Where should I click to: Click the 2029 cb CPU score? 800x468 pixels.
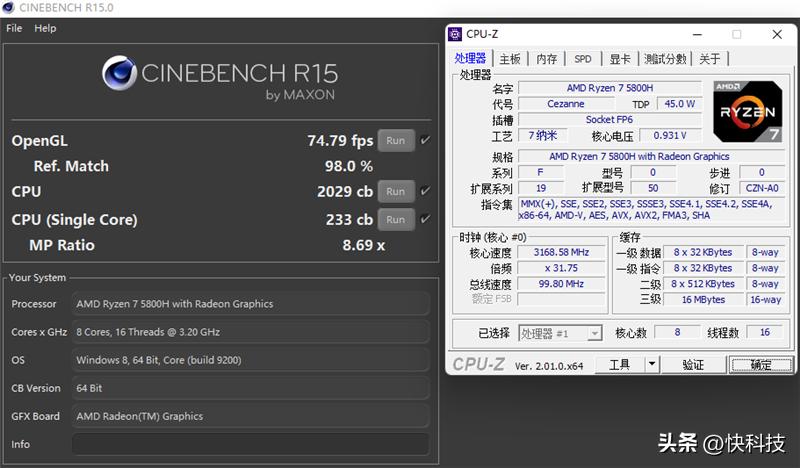[345, 191]
